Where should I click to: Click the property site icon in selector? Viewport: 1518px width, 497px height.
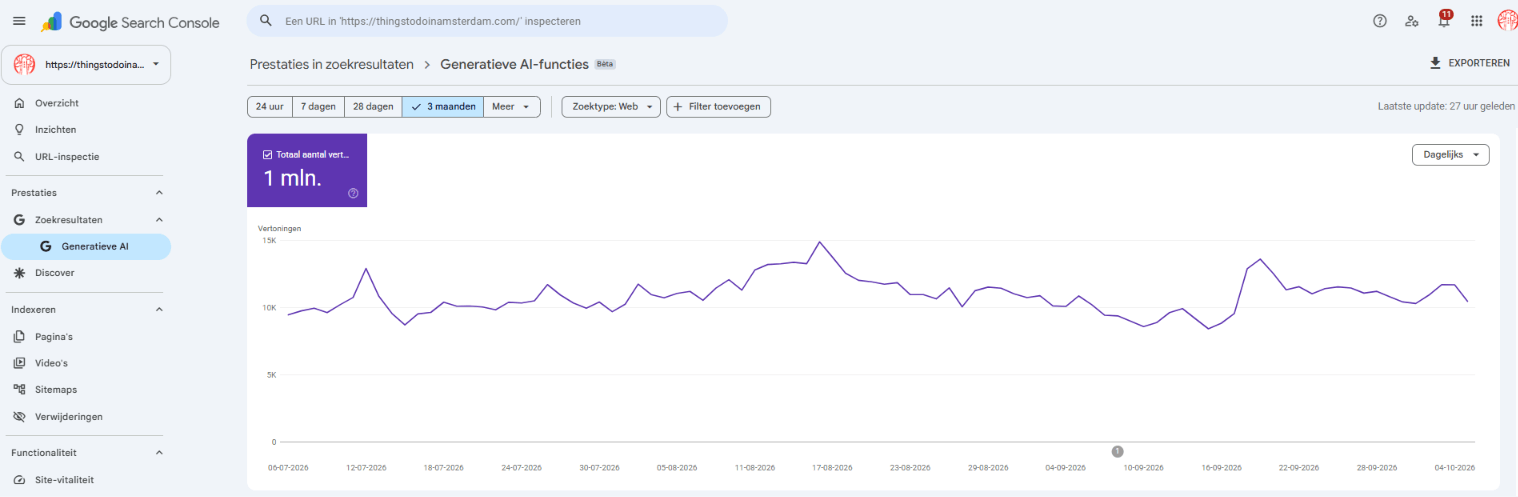[24, 64]
